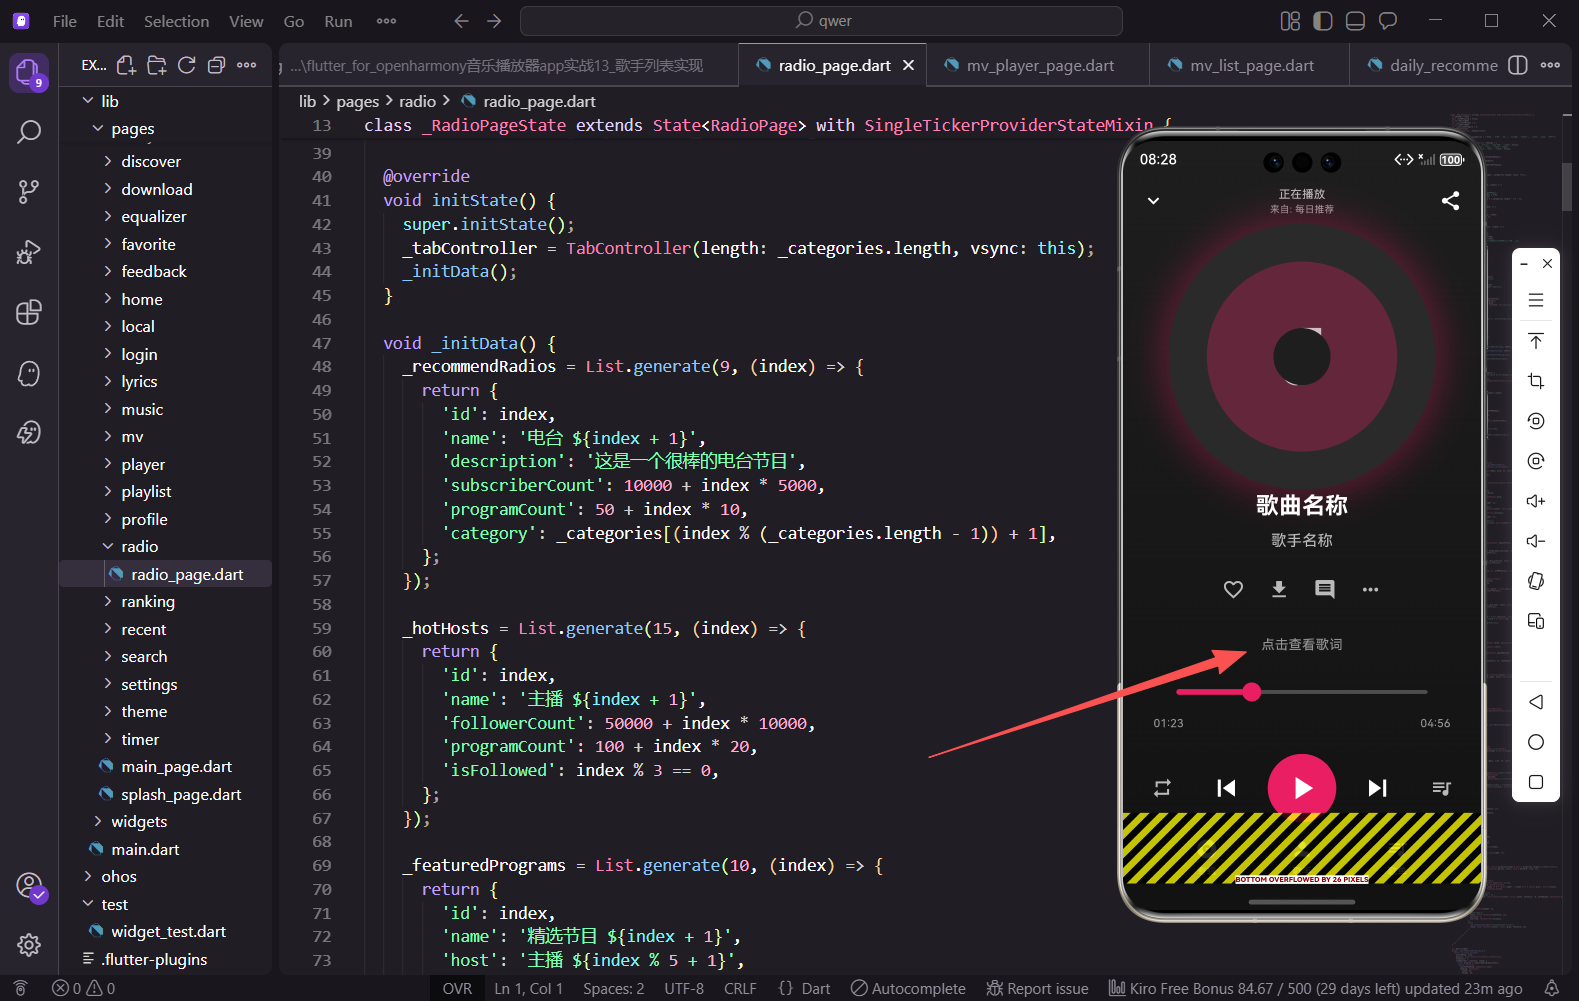Collapse the lib folder
This screenshot has width=1579, height=1001.
[x=100, y=101]
